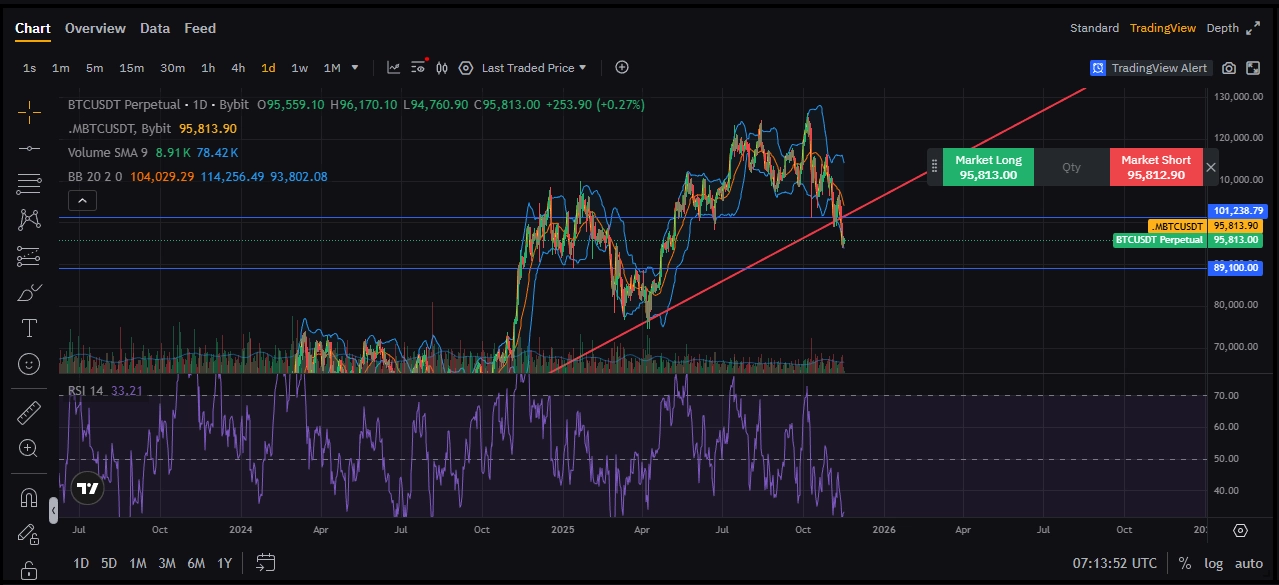This screenshot has width=1279, height=585.
Task: Open the forecasting and measurement tools
Action: click(29, 256)
